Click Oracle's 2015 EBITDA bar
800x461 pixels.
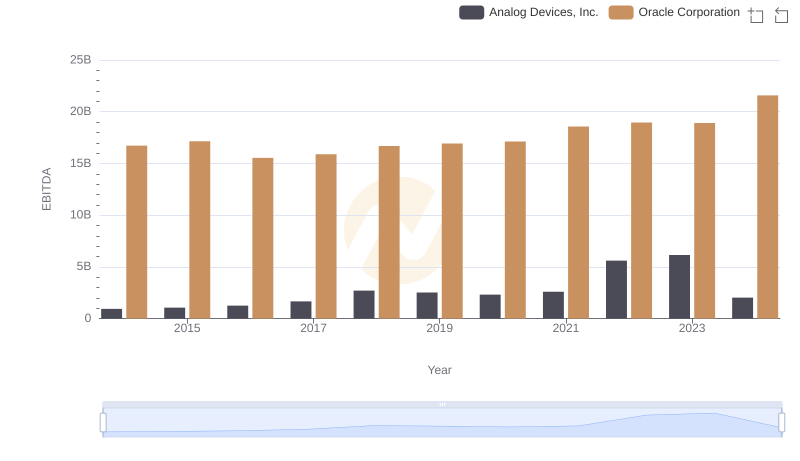point(199,229)
